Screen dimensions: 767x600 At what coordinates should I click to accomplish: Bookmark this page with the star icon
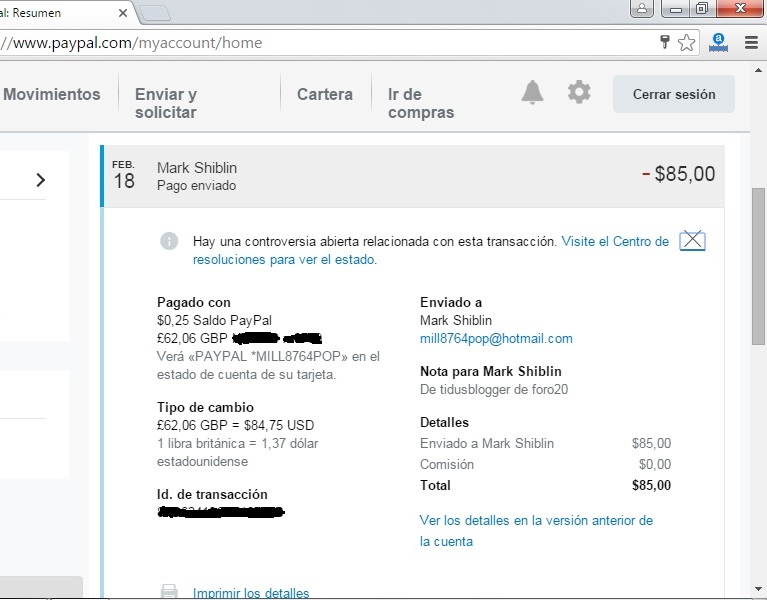(x=686, y=43)
